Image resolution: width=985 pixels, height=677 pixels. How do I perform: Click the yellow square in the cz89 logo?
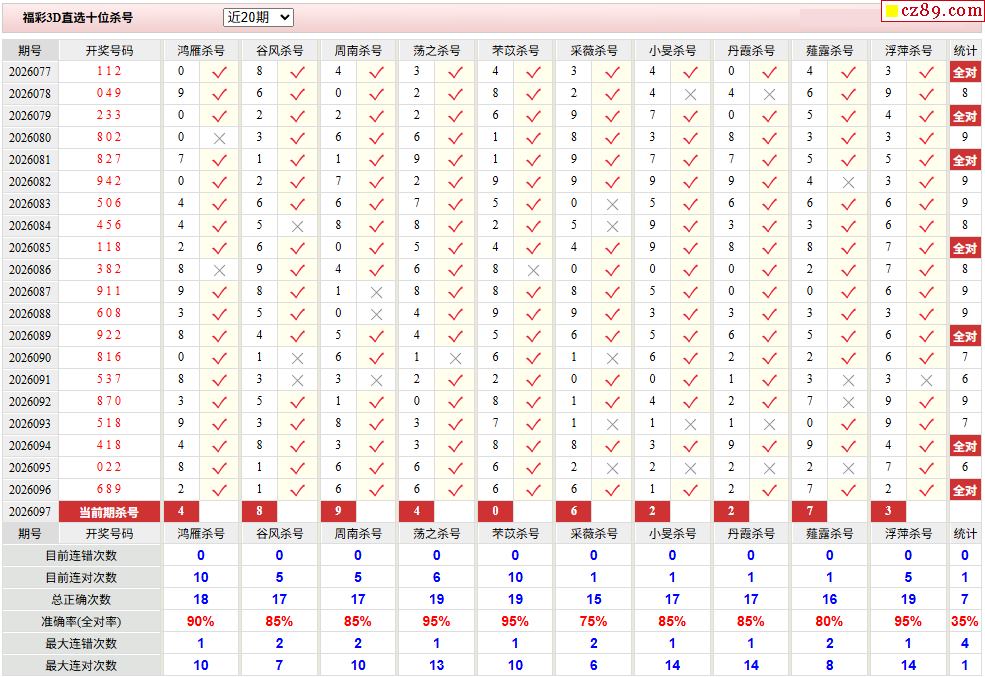click(891, 12)
